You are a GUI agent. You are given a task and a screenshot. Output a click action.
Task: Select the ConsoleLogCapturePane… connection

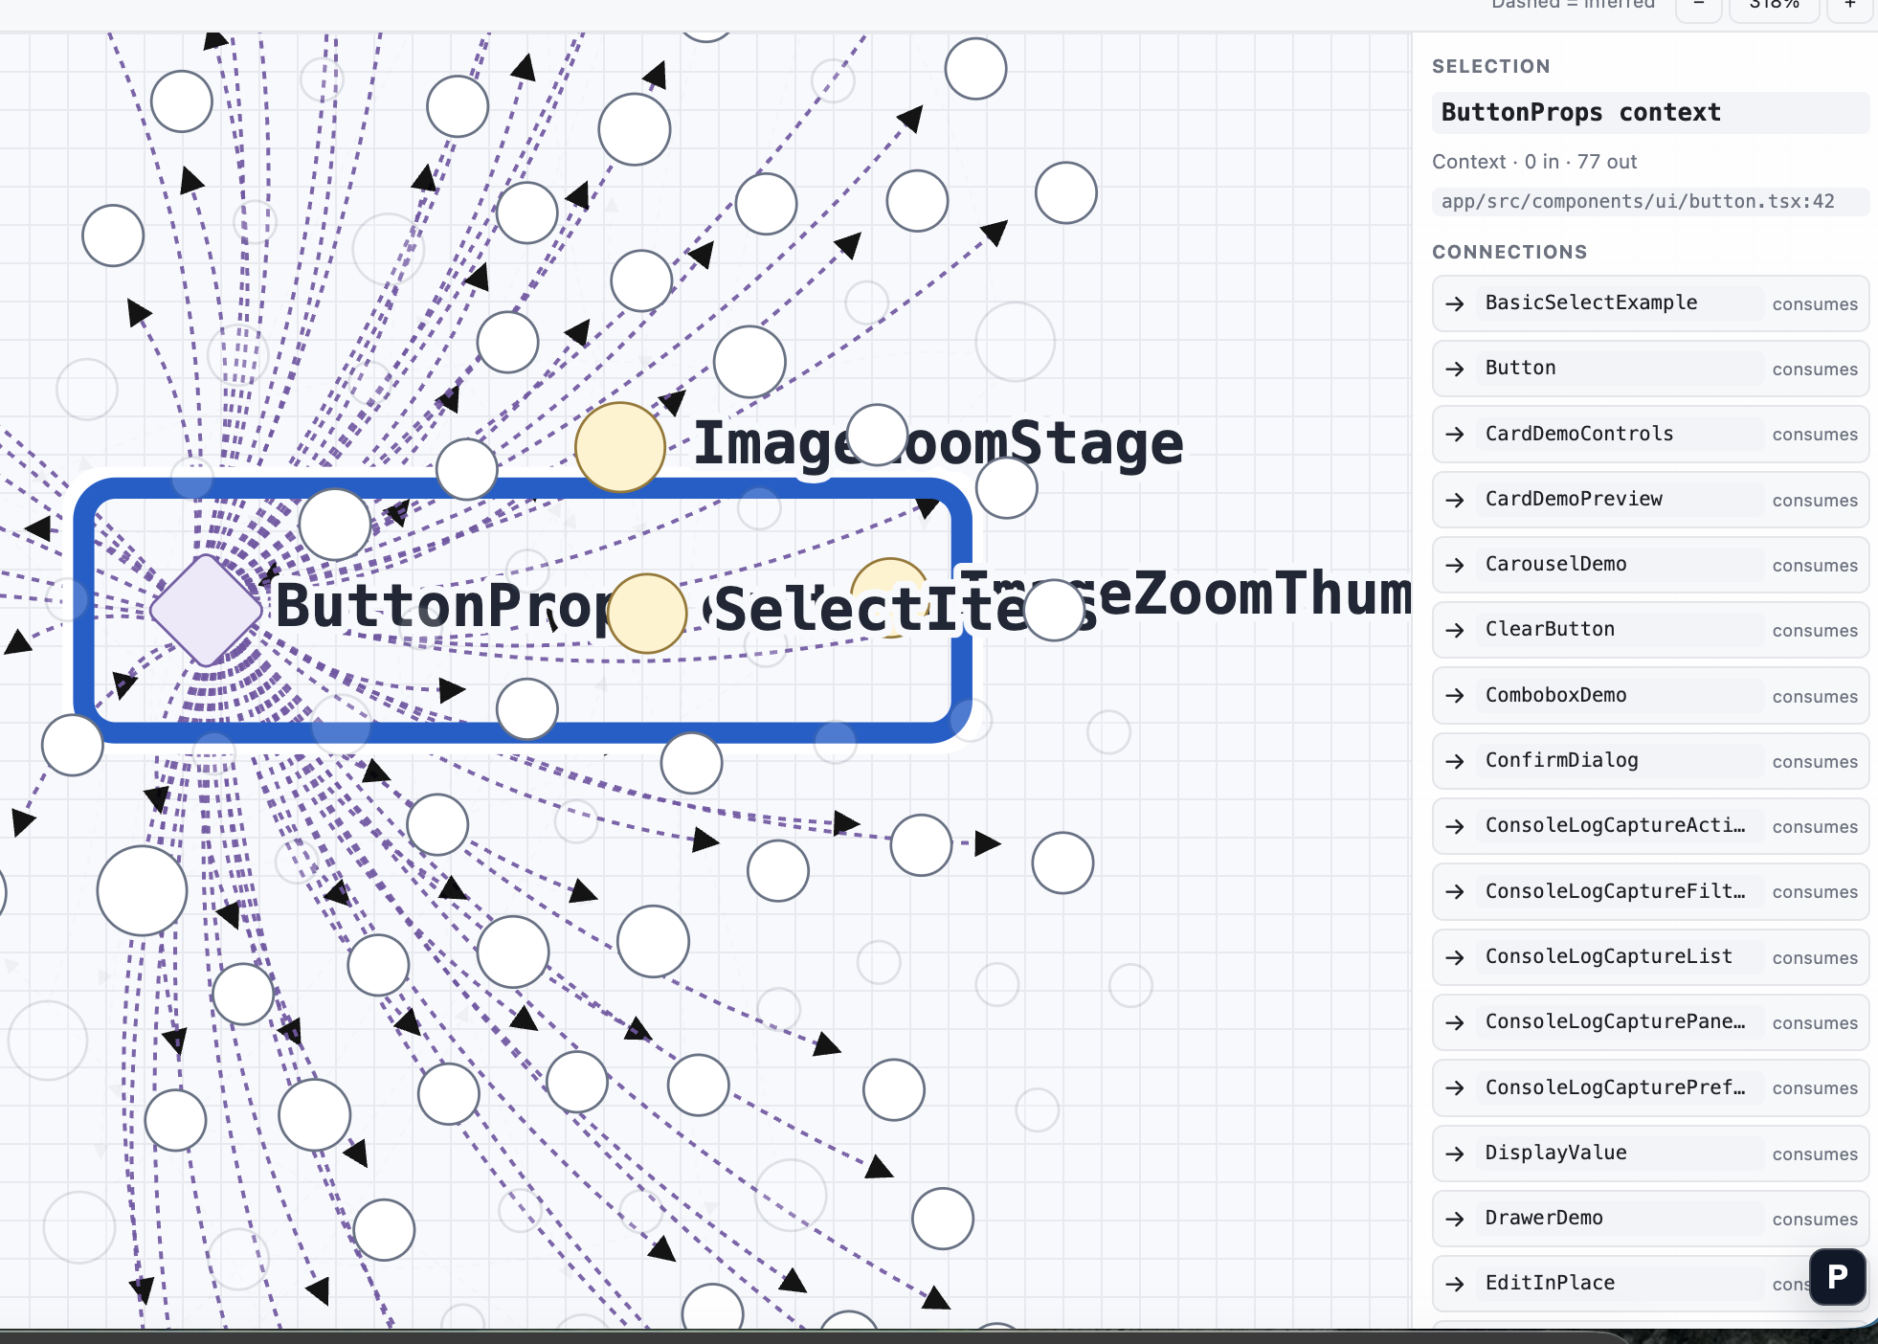pyautogui.click(x=1650, y=1022)
